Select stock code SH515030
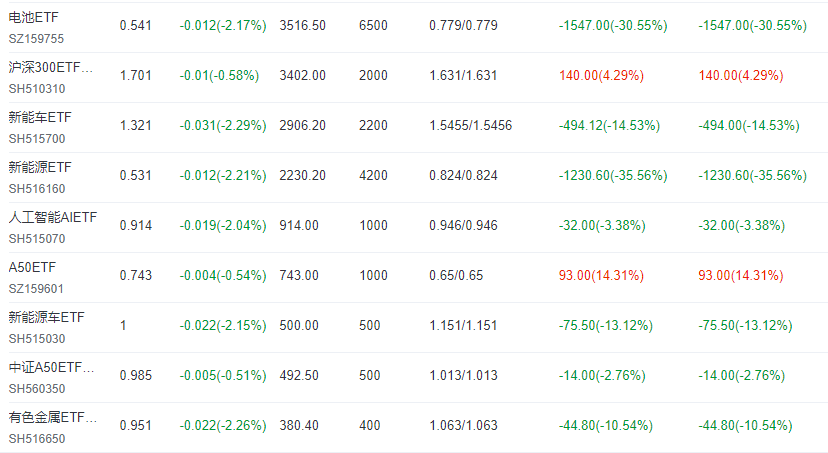Image resolution: width=828 pixels, height=453 pixels. point(37,339)
